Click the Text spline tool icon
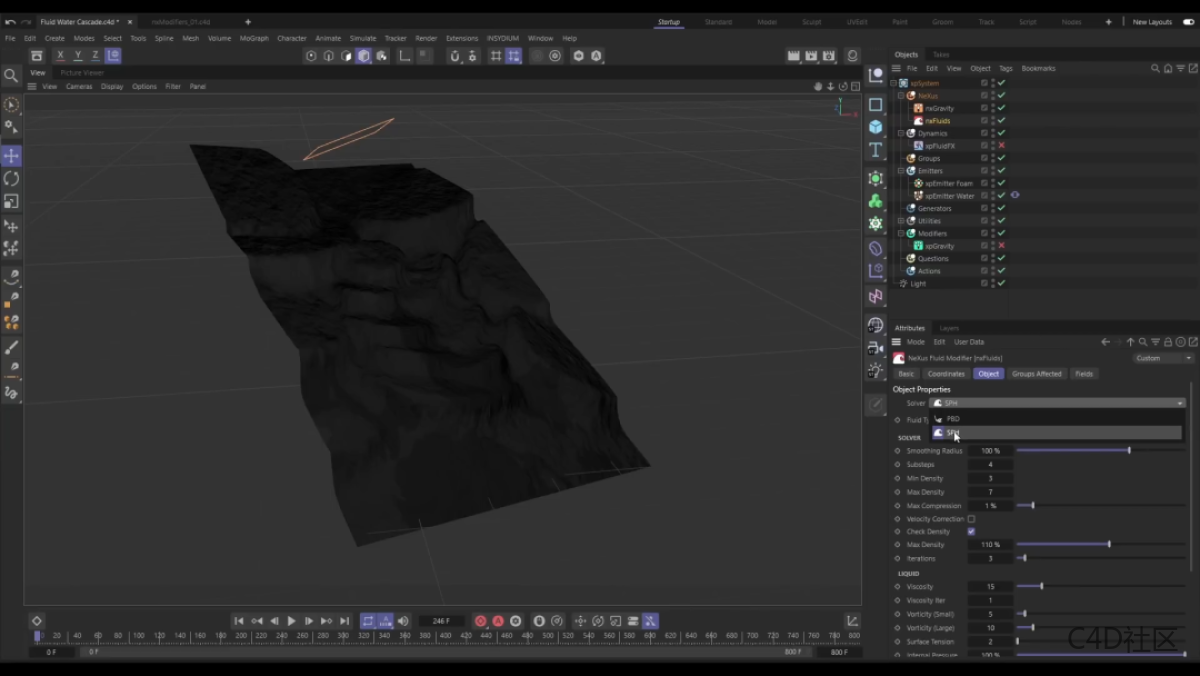The height and width of the screenshot is (676, 1200). point(875,150)
